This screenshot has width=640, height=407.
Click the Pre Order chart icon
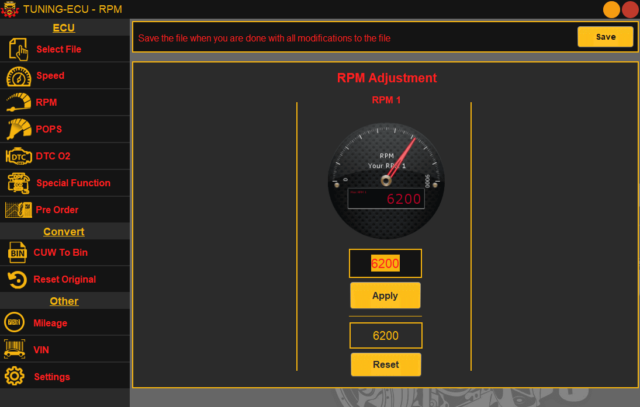click(18, 210)
